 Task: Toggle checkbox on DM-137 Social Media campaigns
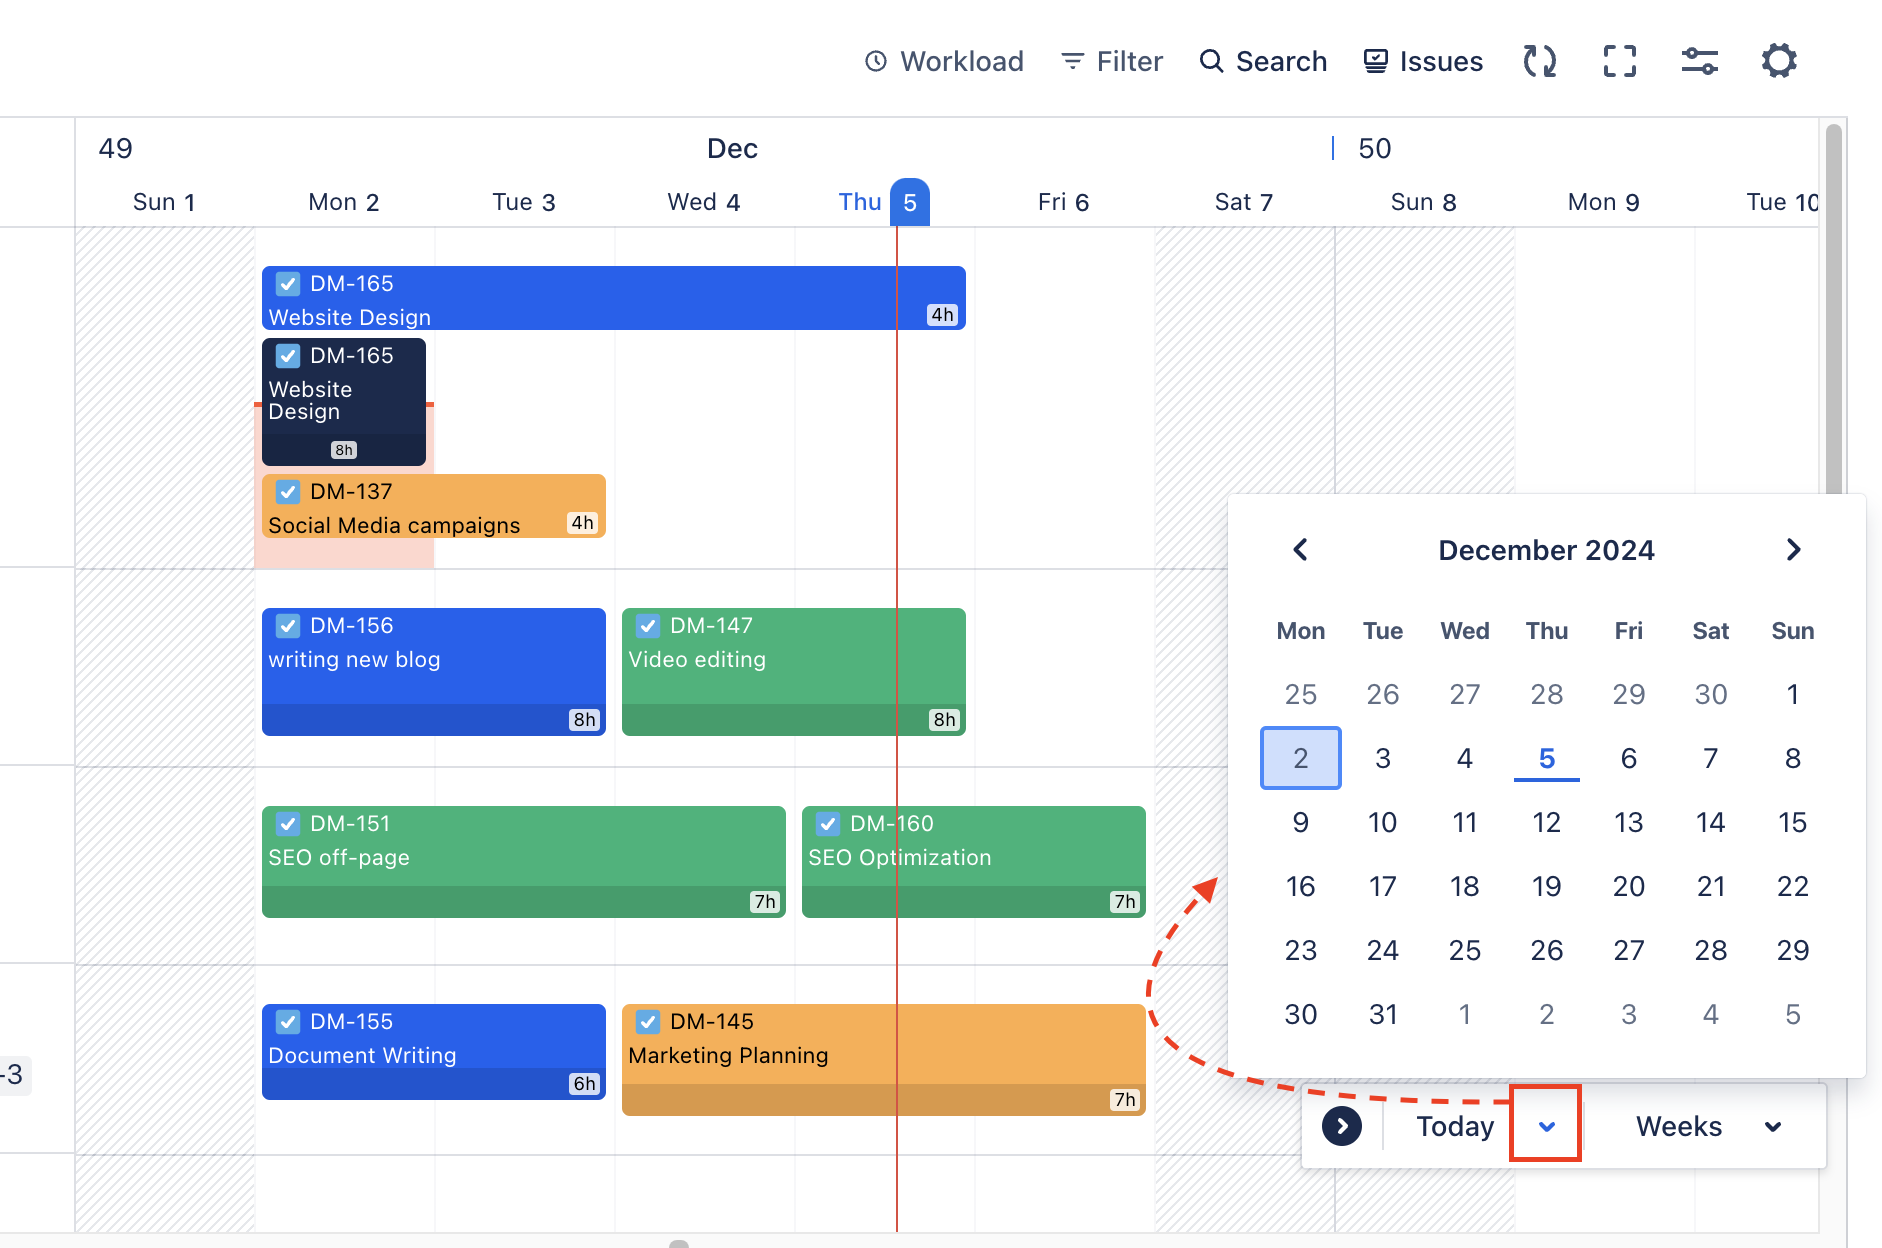288,492
